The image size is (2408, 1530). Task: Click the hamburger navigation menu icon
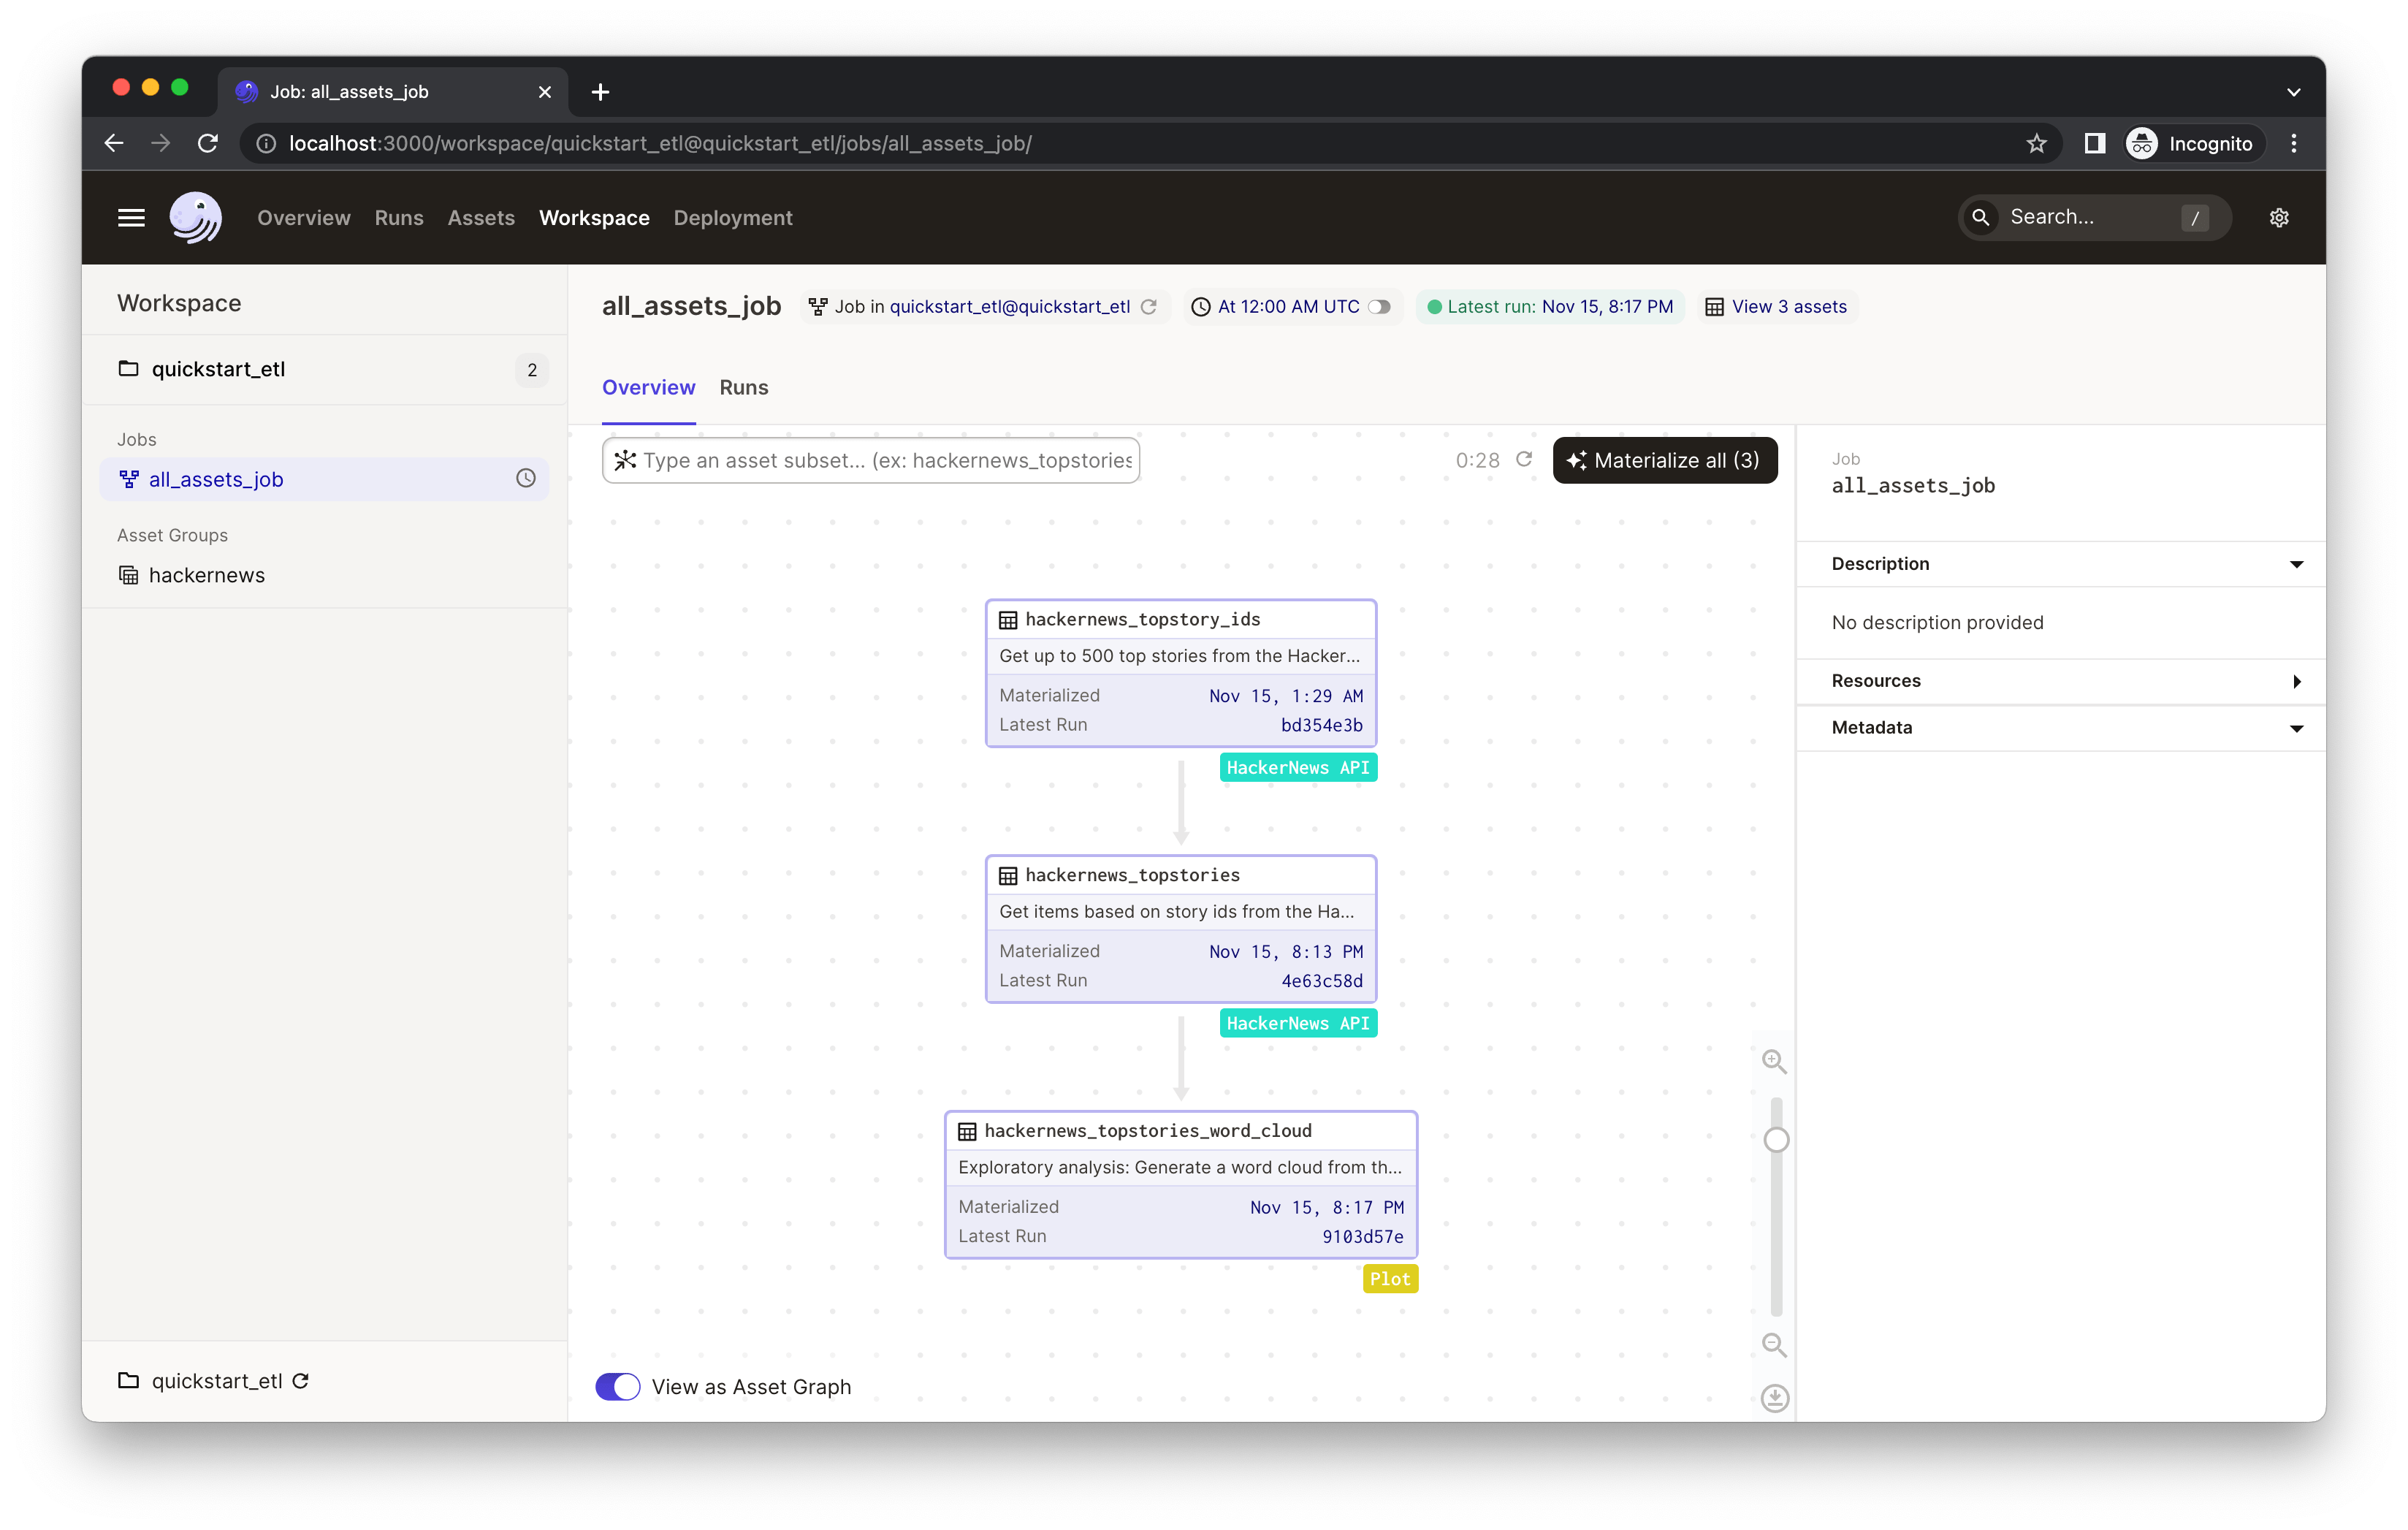pyautogui.click(x=131, y=218)
